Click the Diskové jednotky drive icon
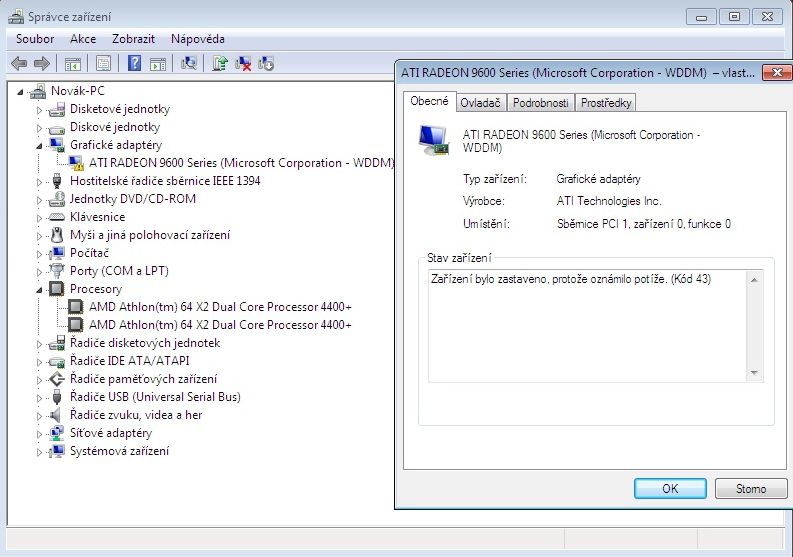793x557 pixels. coord(57,128)
